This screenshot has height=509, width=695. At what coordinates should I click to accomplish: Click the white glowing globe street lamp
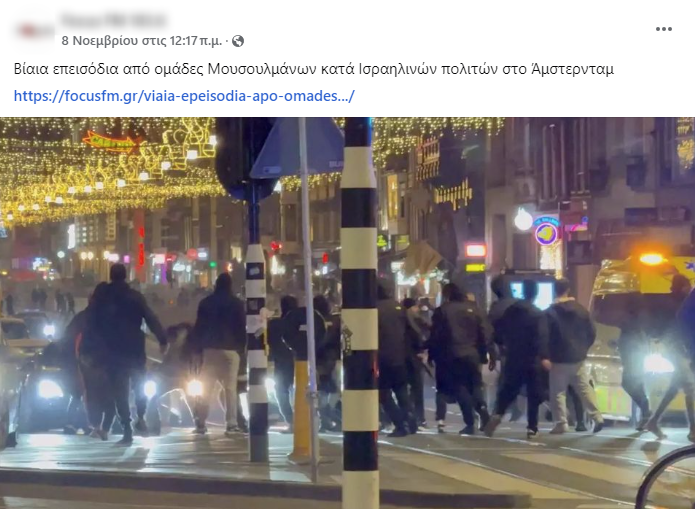(523, 219)
